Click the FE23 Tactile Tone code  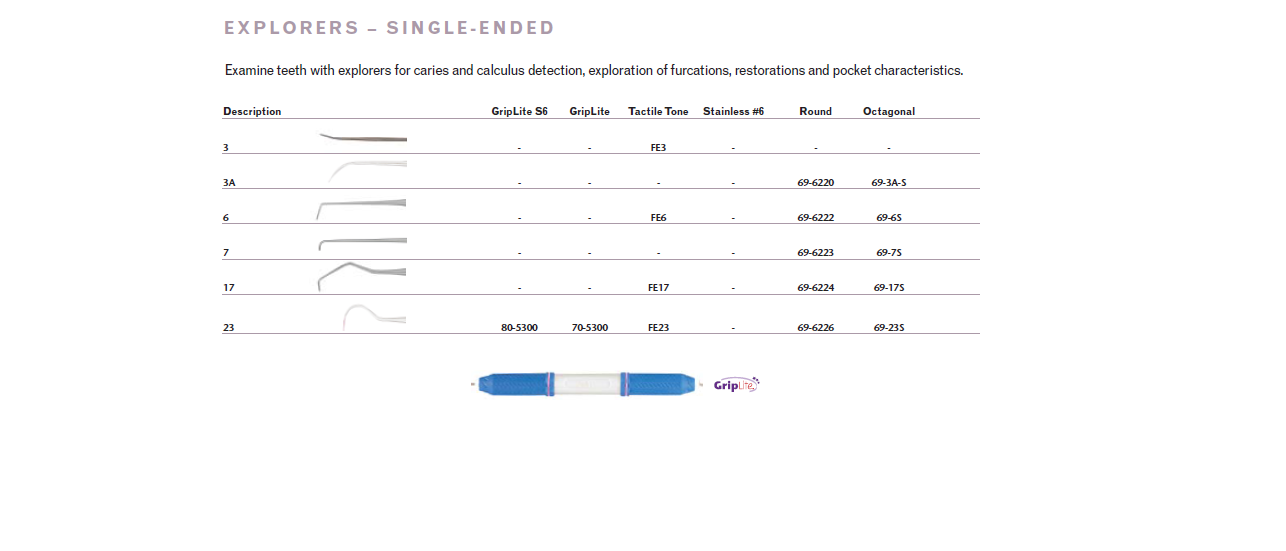[x=658, y=328]
